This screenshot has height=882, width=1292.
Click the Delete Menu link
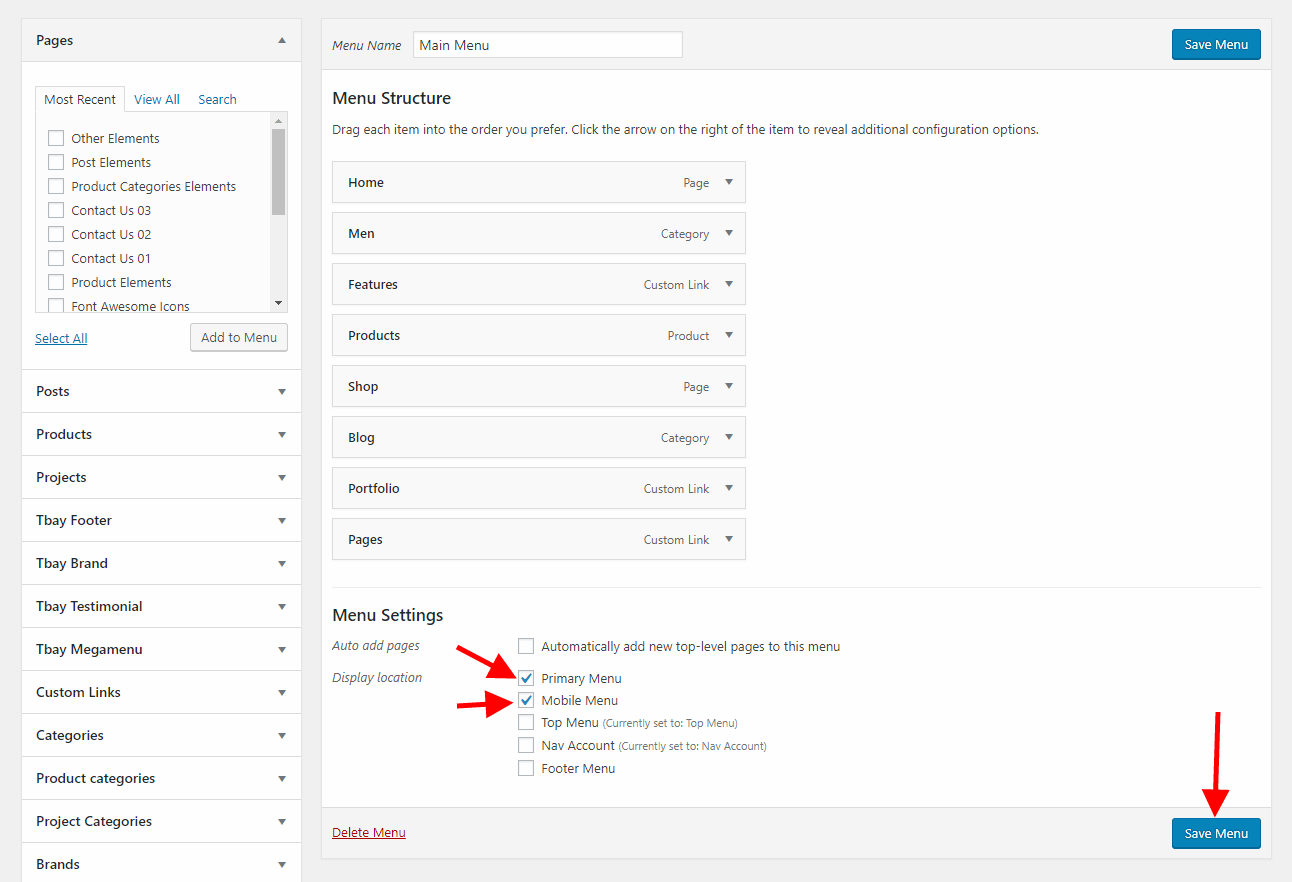[369, 833]
